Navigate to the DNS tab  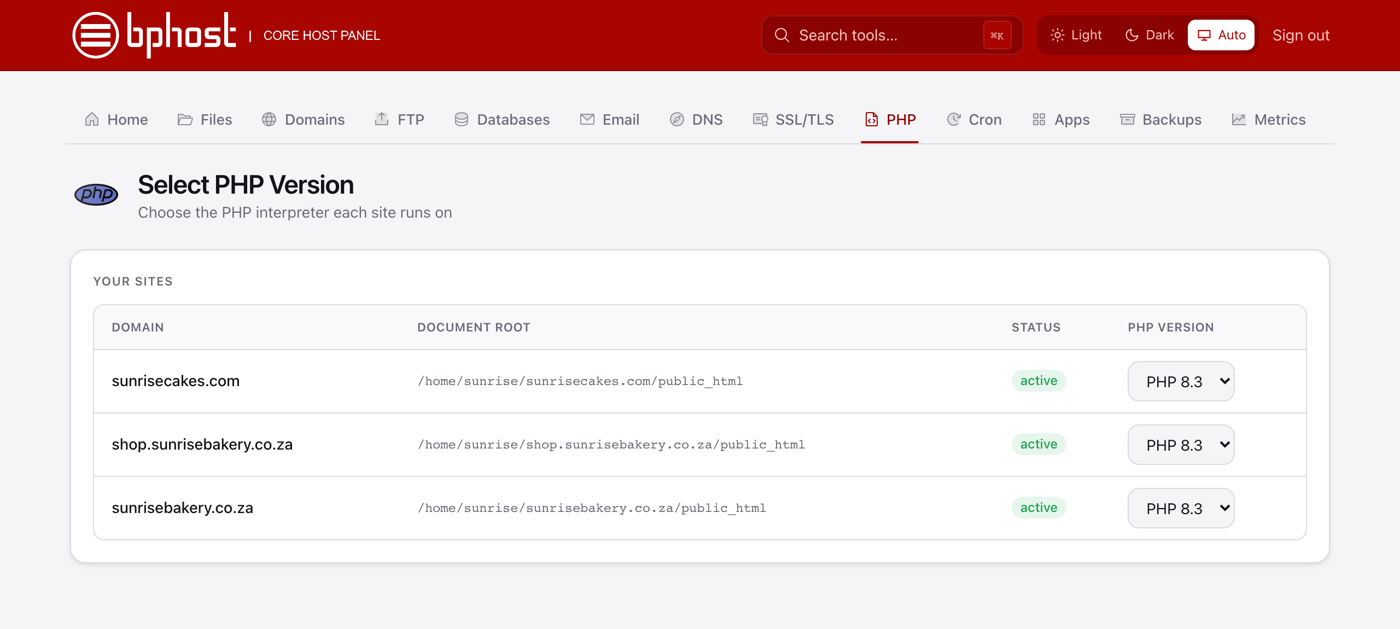coord(696,119)
